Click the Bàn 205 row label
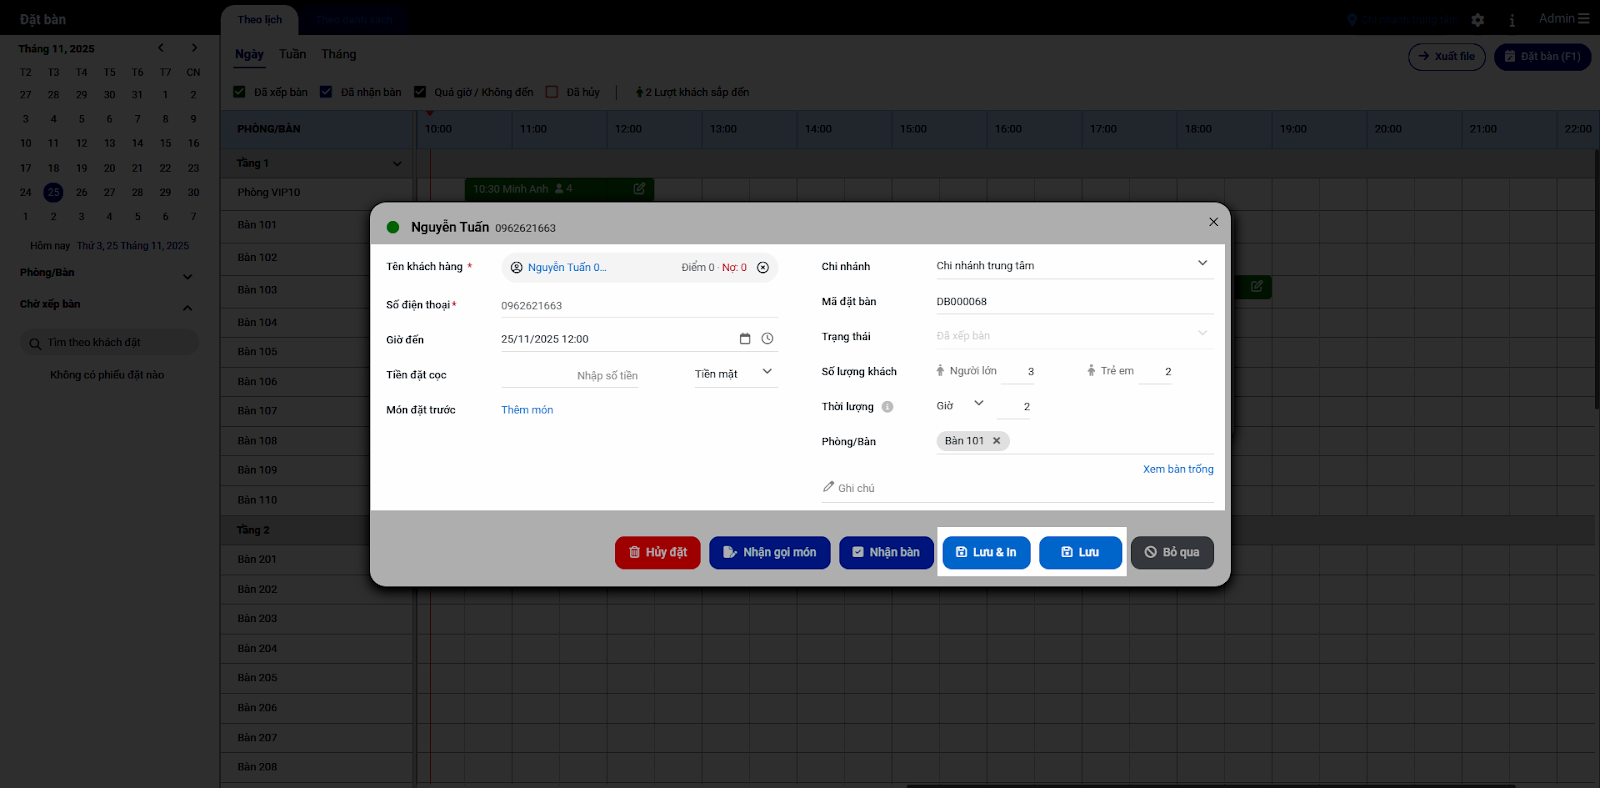This screenshot has height=788, width=1600. (257, 678)
